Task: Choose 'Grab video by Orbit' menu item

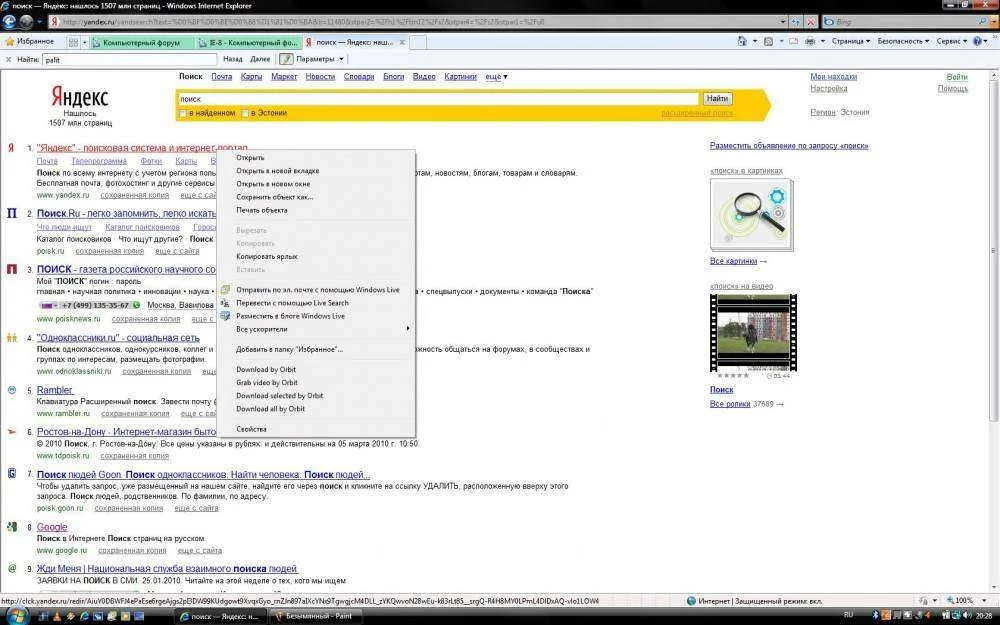Action: tap(267, 383)
